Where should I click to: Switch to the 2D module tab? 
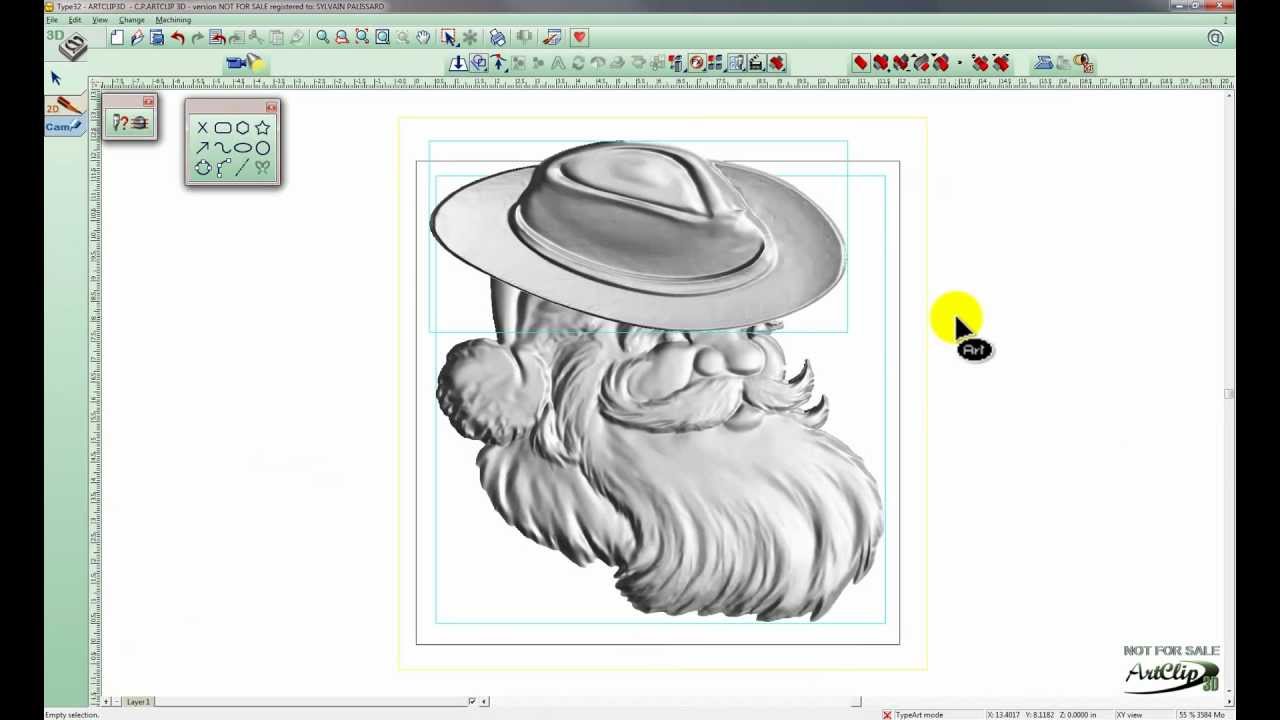click(64, 105)
